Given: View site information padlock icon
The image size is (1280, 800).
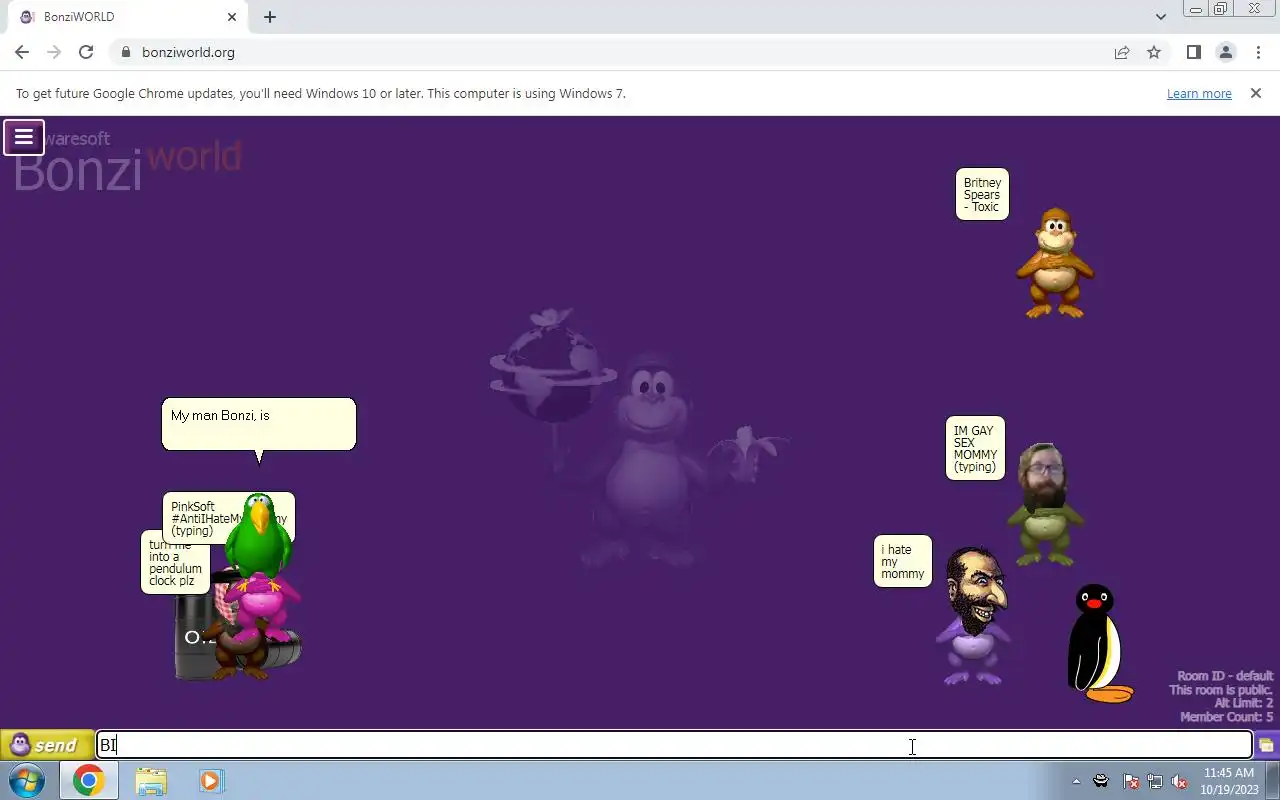Looking at the screenshot, I should pos(125,52).
